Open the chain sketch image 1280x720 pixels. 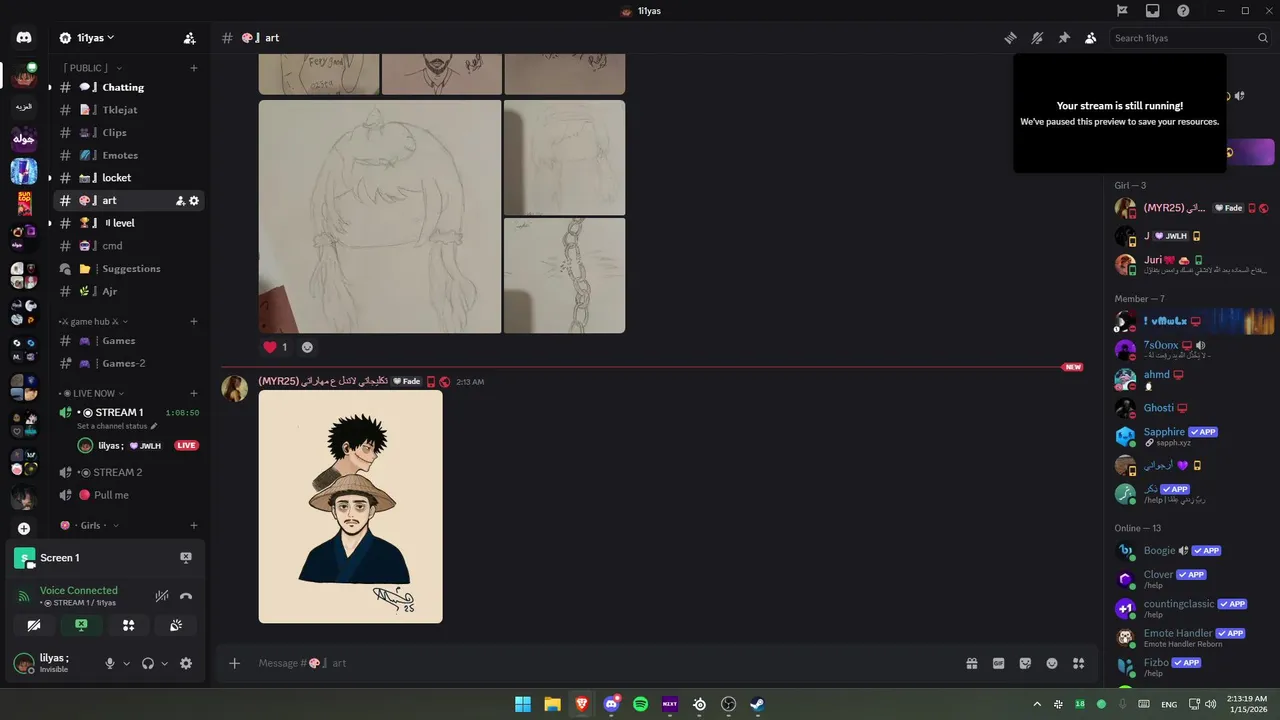(x=564, y=276)
